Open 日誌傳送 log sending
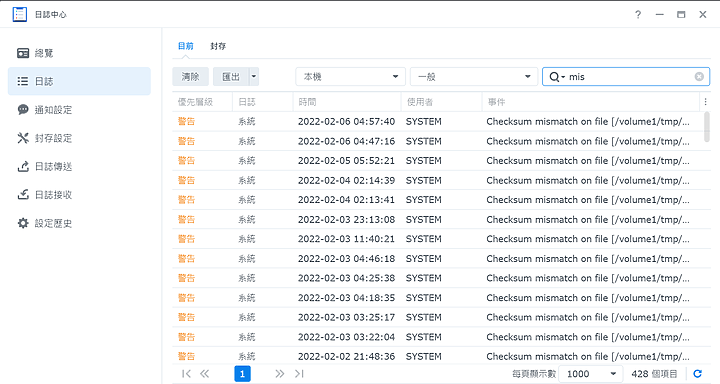 coord(79,167)
